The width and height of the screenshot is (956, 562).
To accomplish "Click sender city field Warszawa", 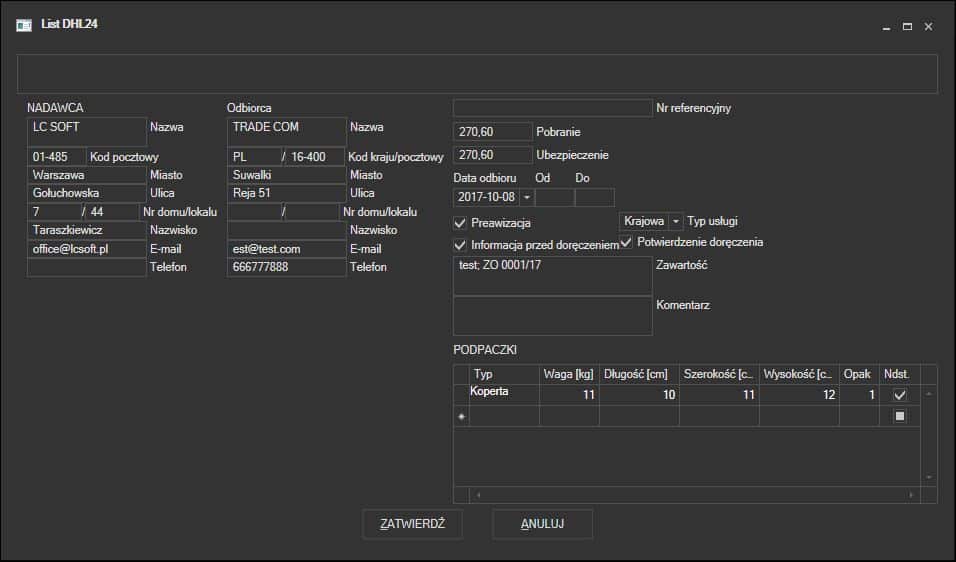I will (87, 175).
